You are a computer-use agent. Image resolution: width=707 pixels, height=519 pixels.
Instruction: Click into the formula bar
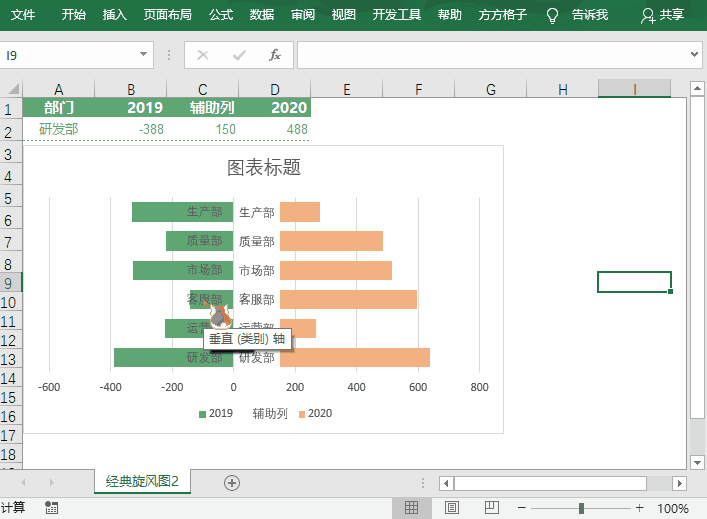tap(491, 55)
